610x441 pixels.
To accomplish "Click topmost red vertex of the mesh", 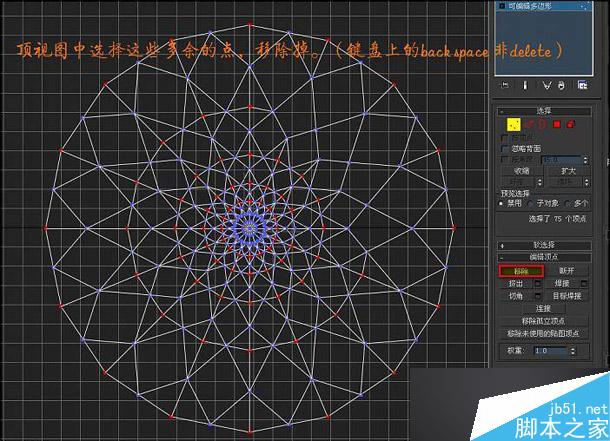I will point(250,24).
